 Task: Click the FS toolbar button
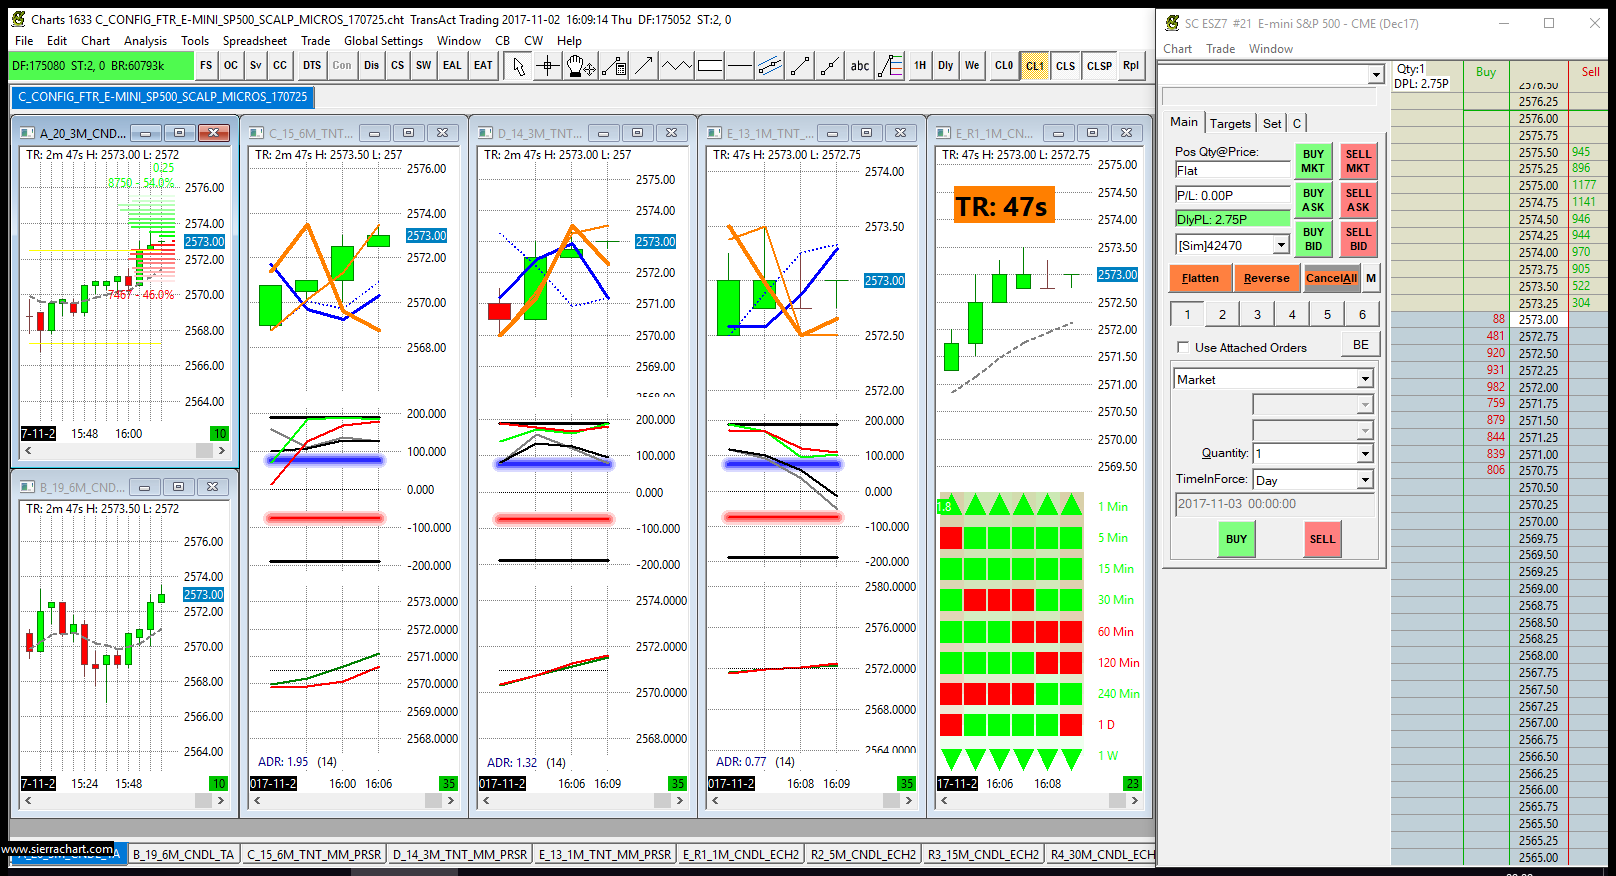tap(206, 66)
